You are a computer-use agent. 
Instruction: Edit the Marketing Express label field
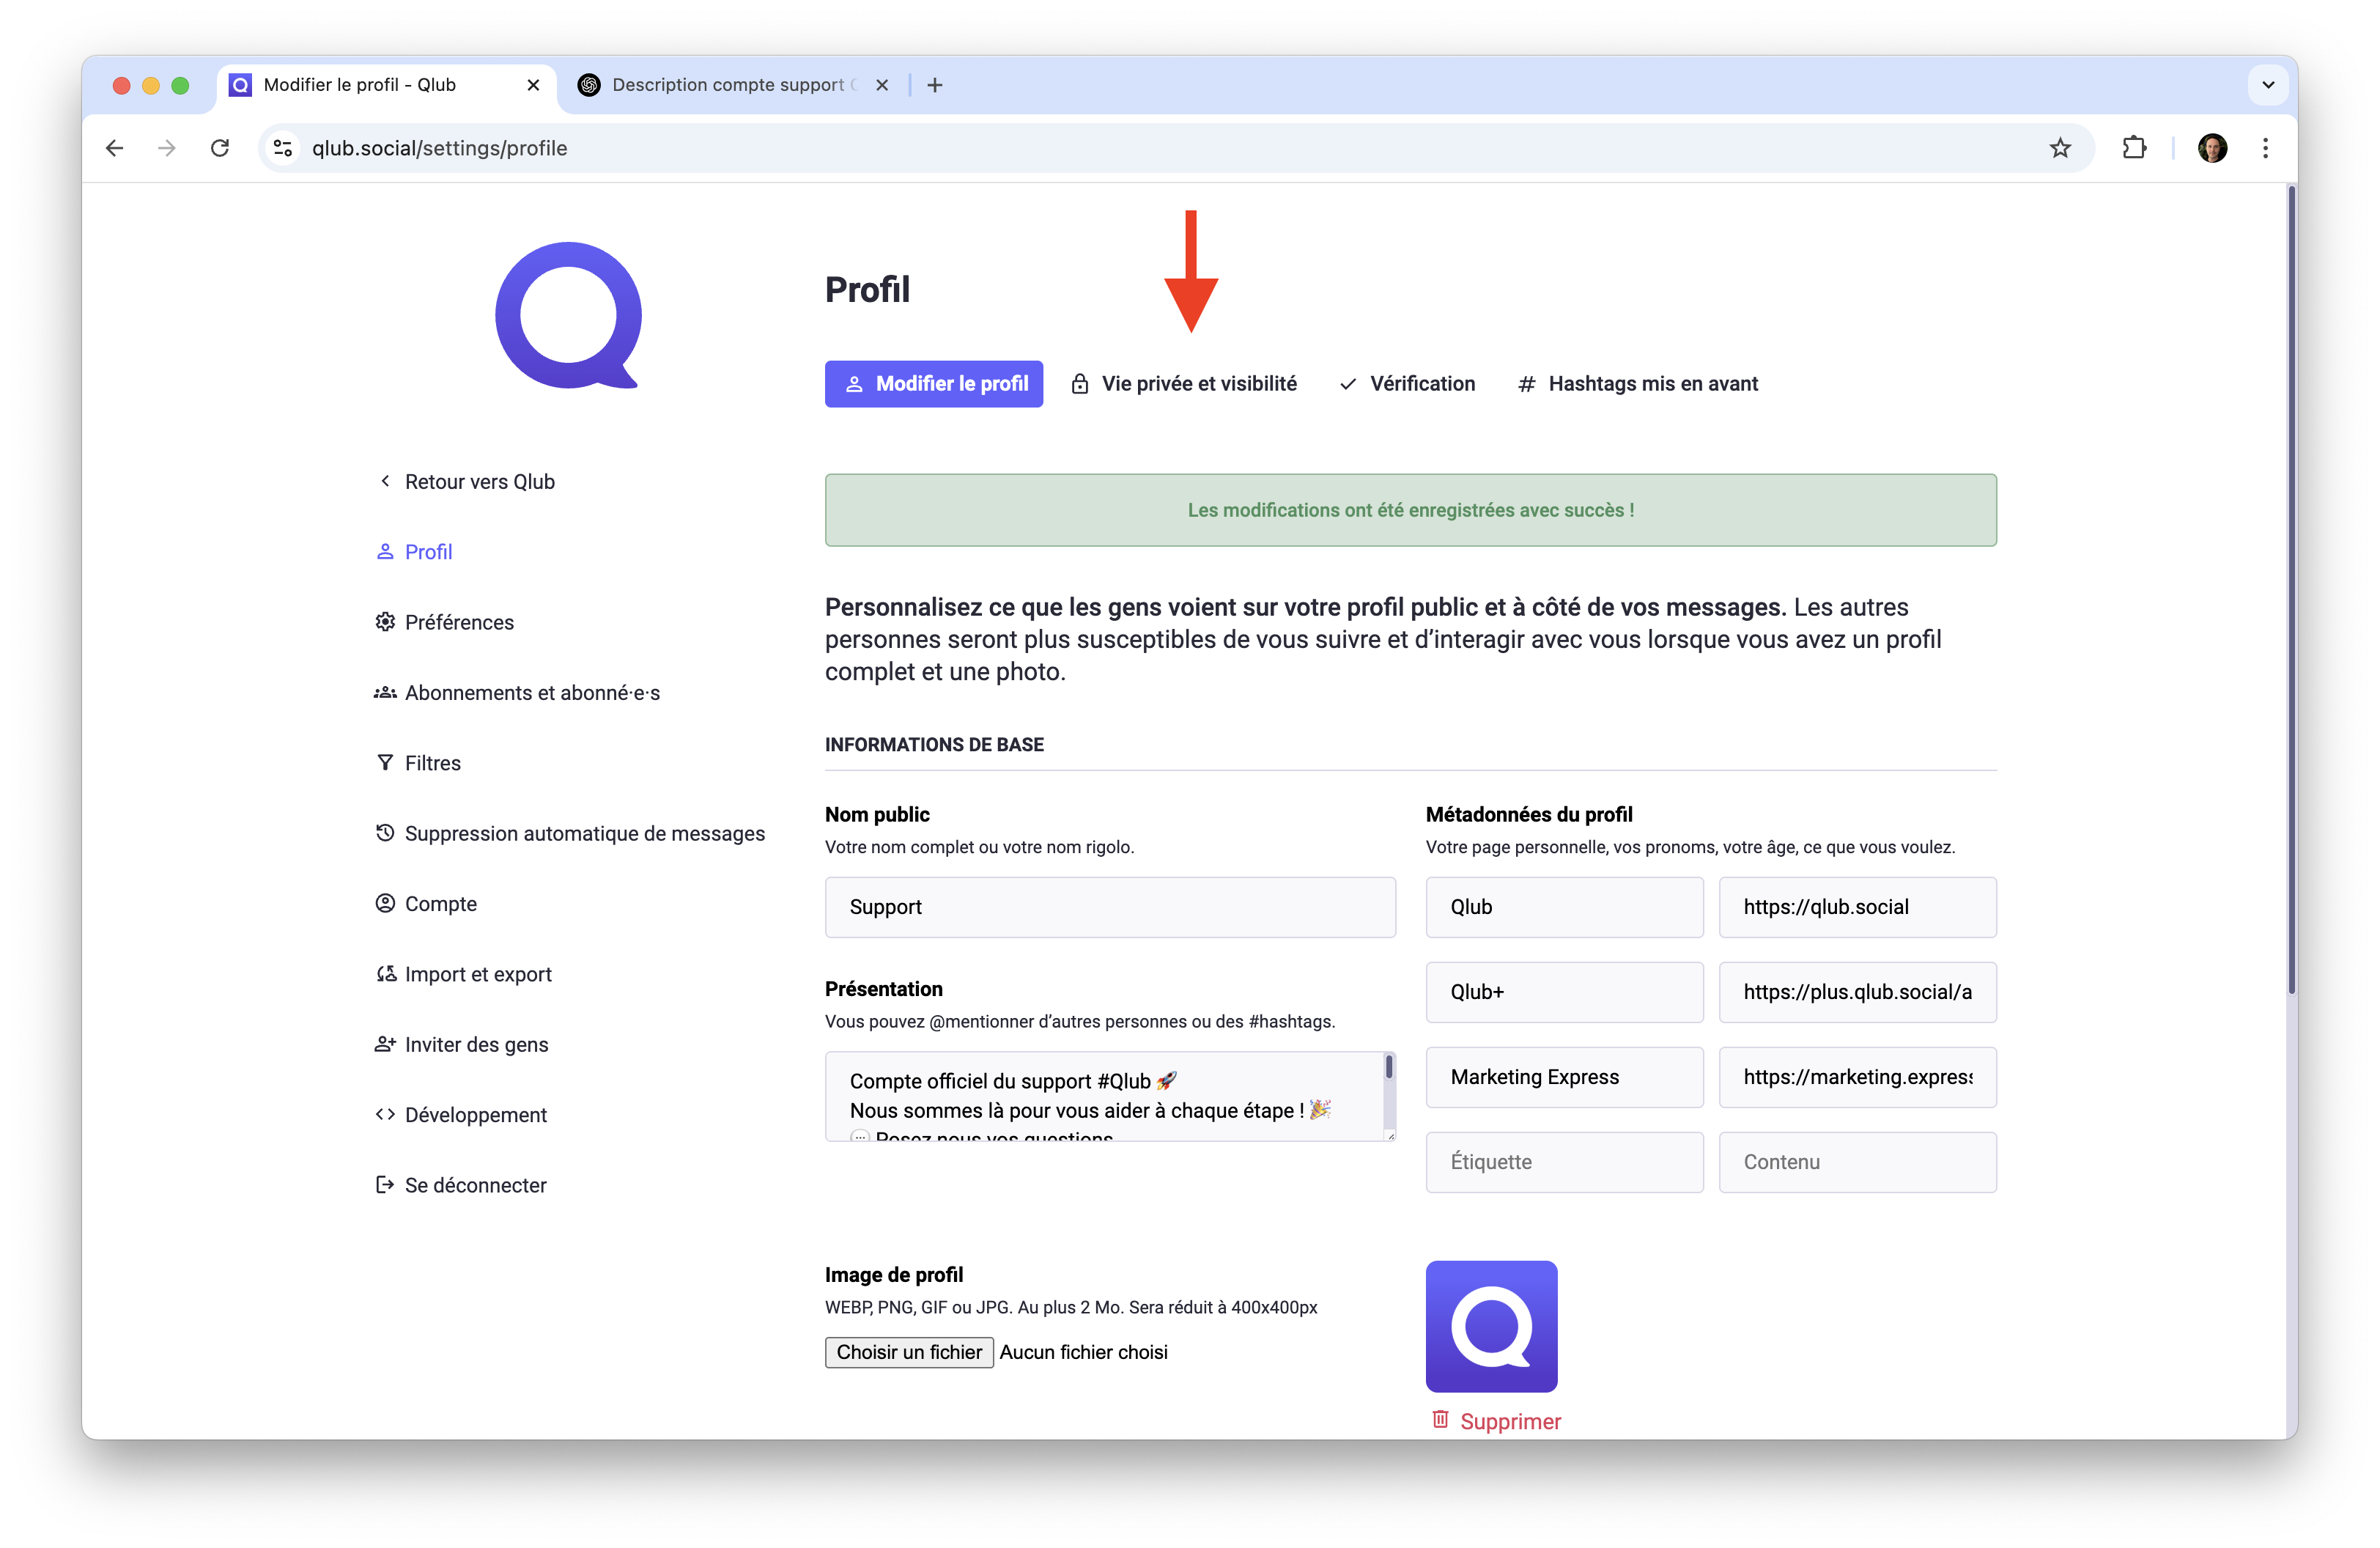pos(1564,1077)
